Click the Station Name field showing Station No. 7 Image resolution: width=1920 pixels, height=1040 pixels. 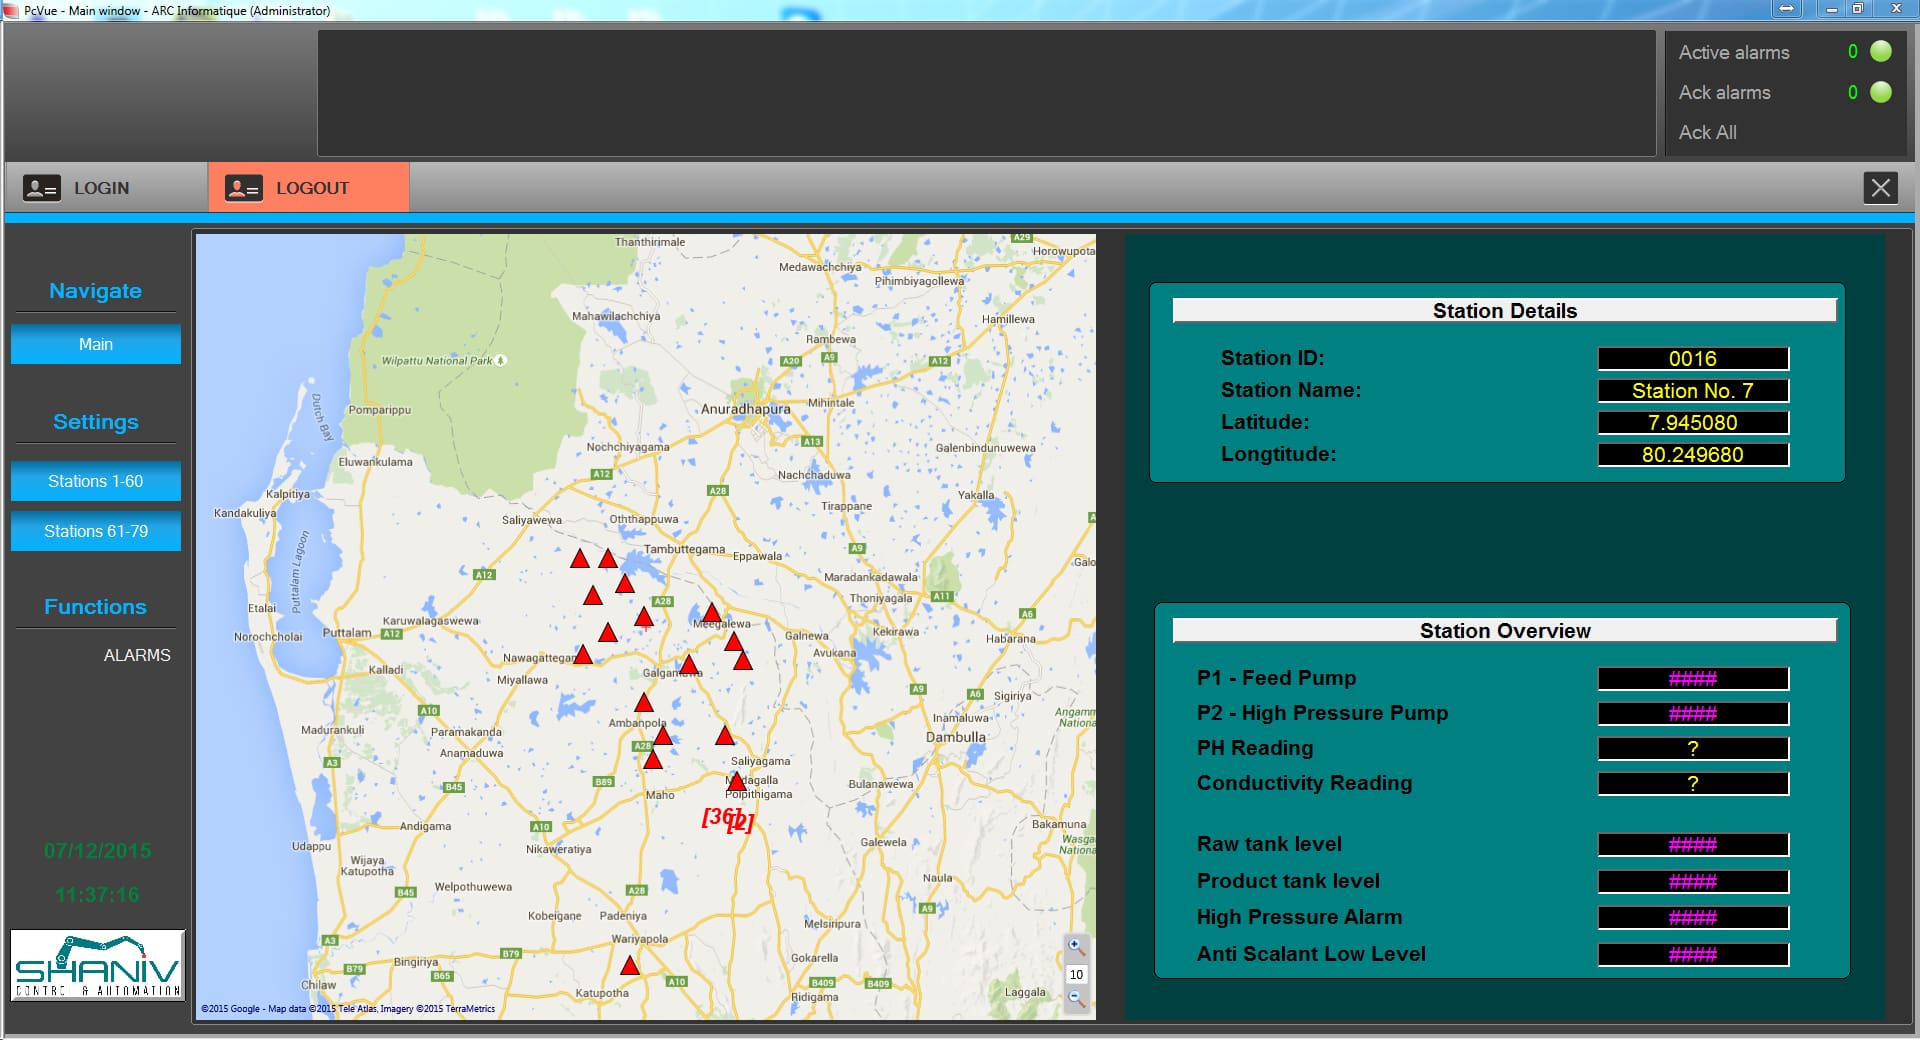coord(1692,390)
